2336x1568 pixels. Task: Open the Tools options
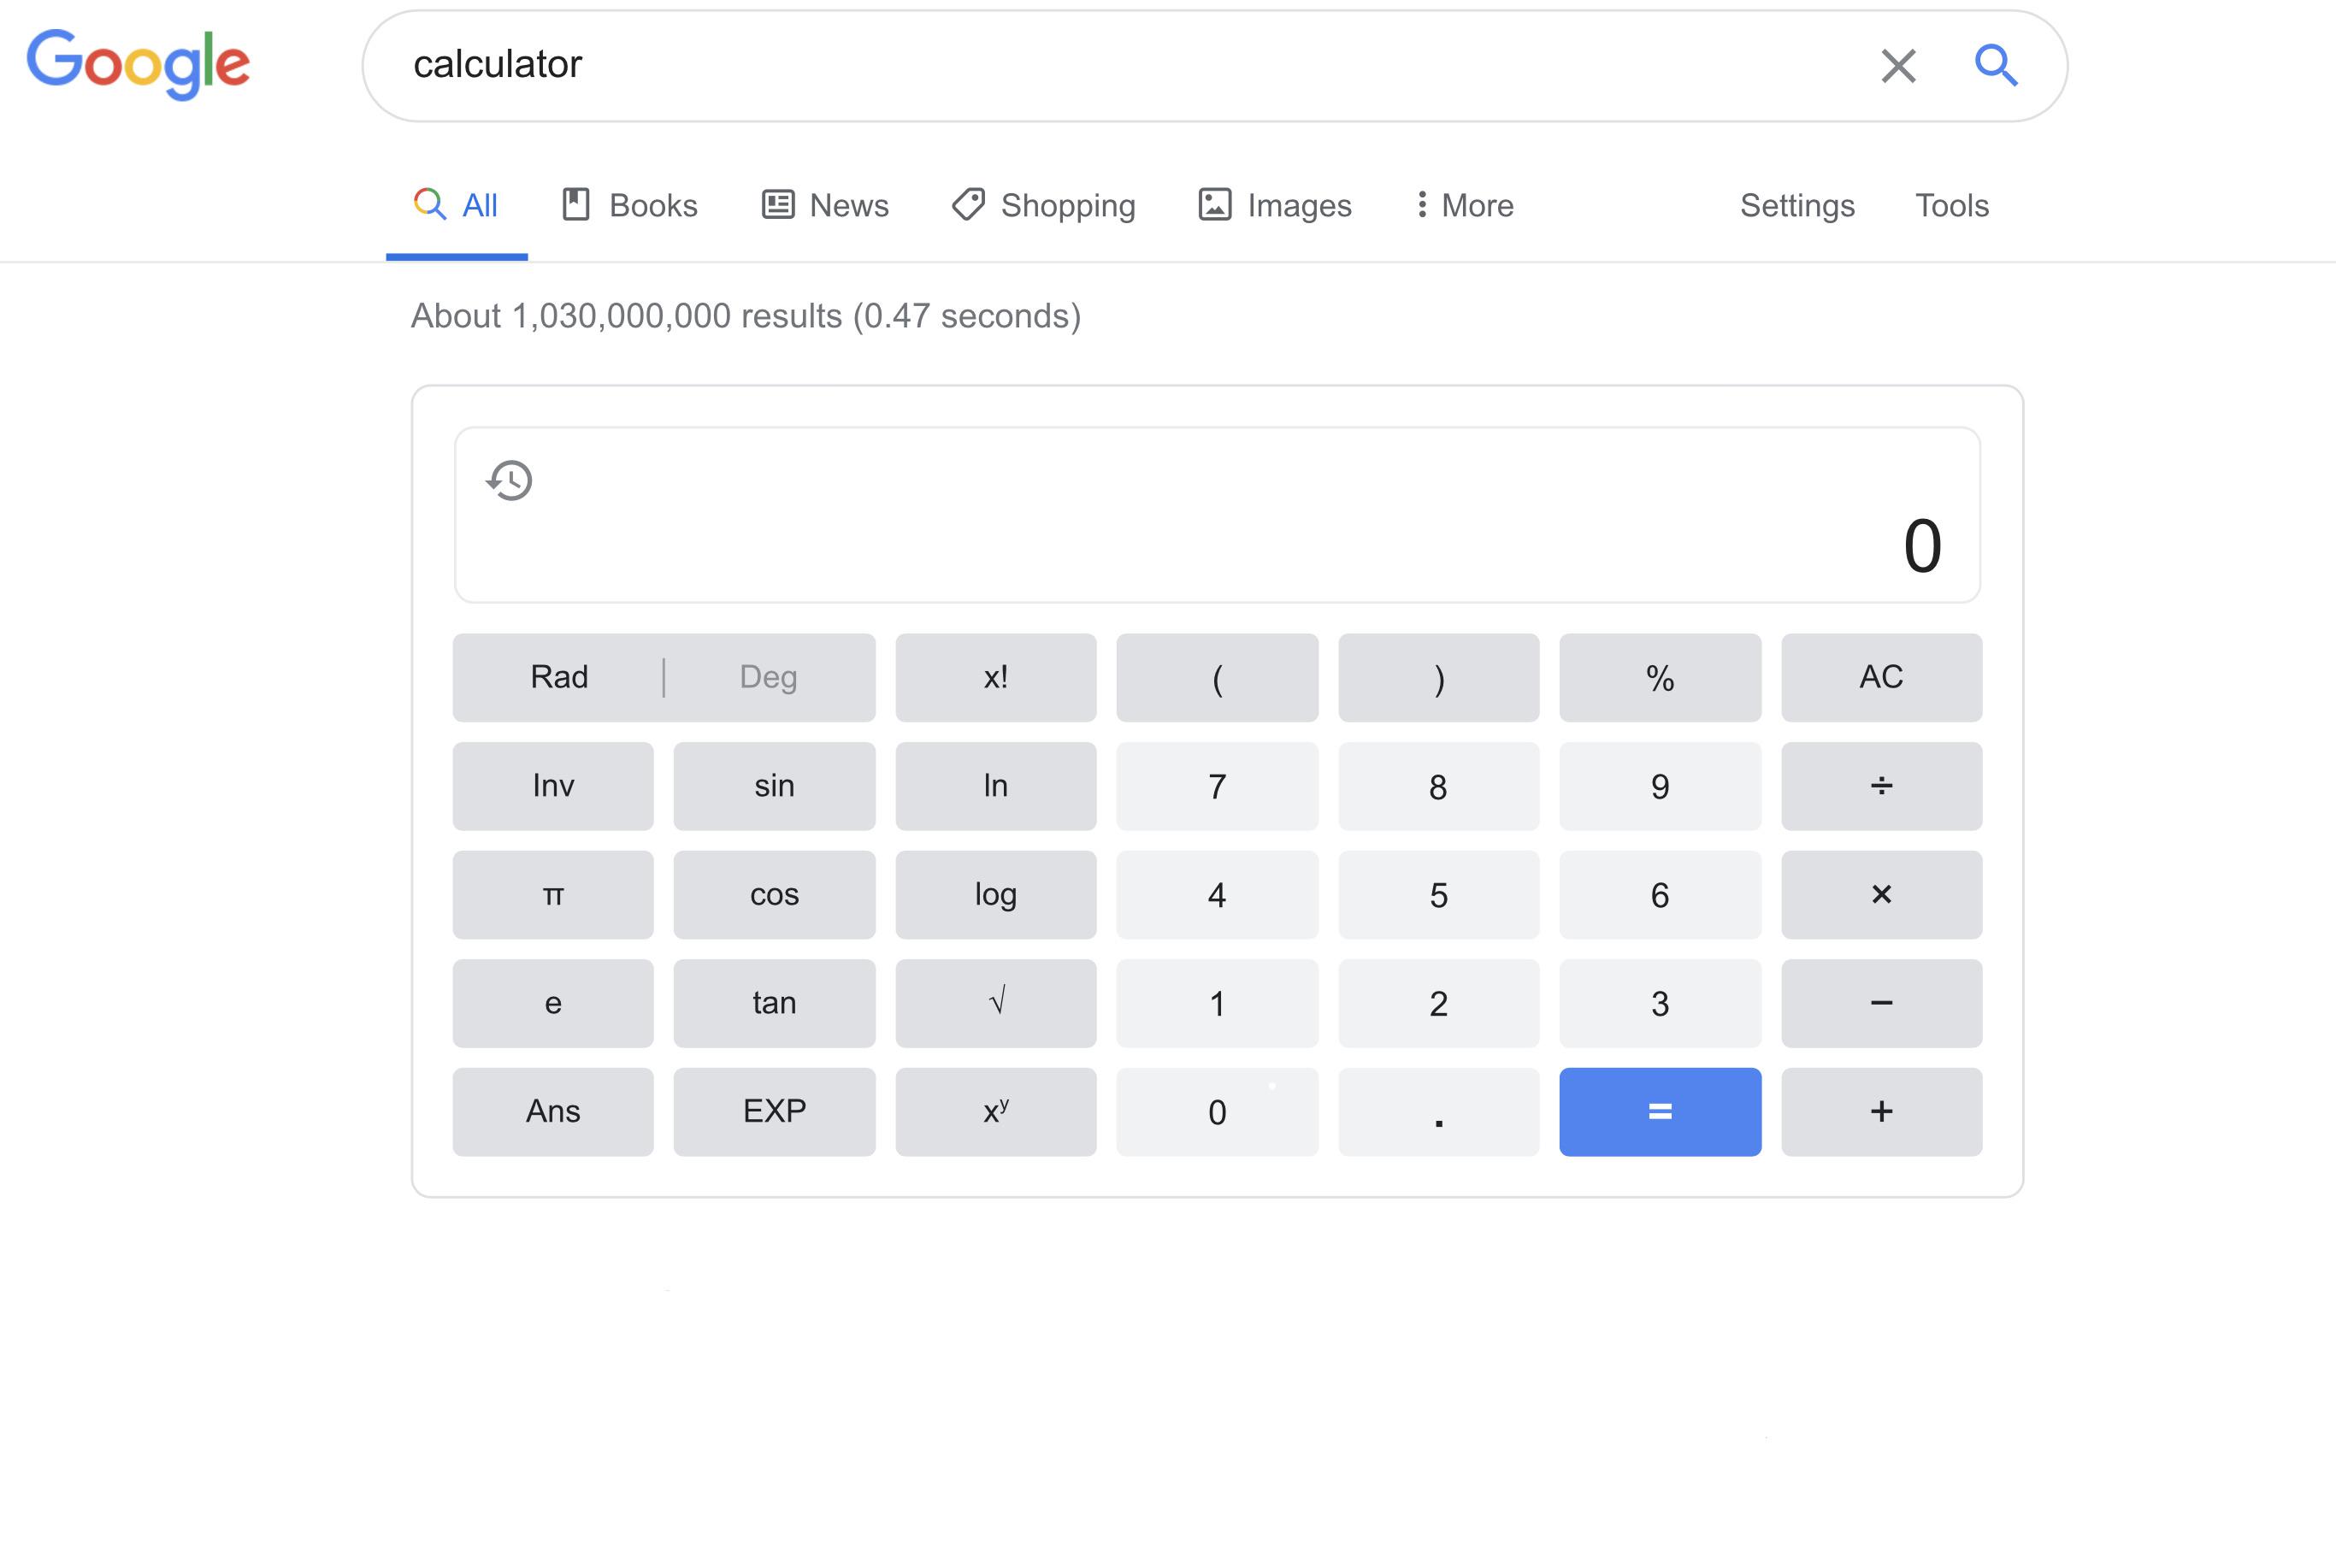[1951, 204]
